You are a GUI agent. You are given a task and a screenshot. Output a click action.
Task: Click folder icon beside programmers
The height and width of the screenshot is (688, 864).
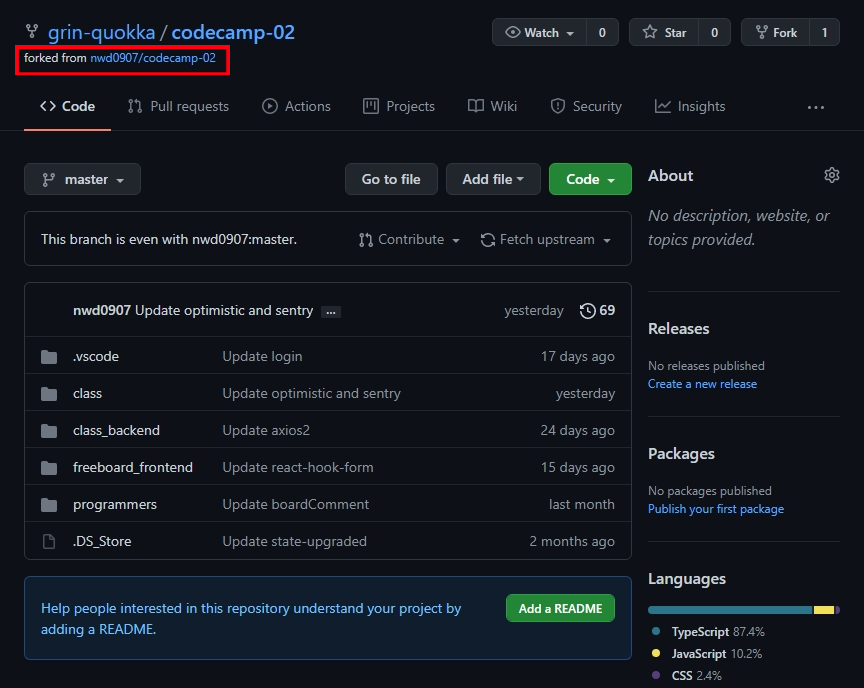point(49,505)
